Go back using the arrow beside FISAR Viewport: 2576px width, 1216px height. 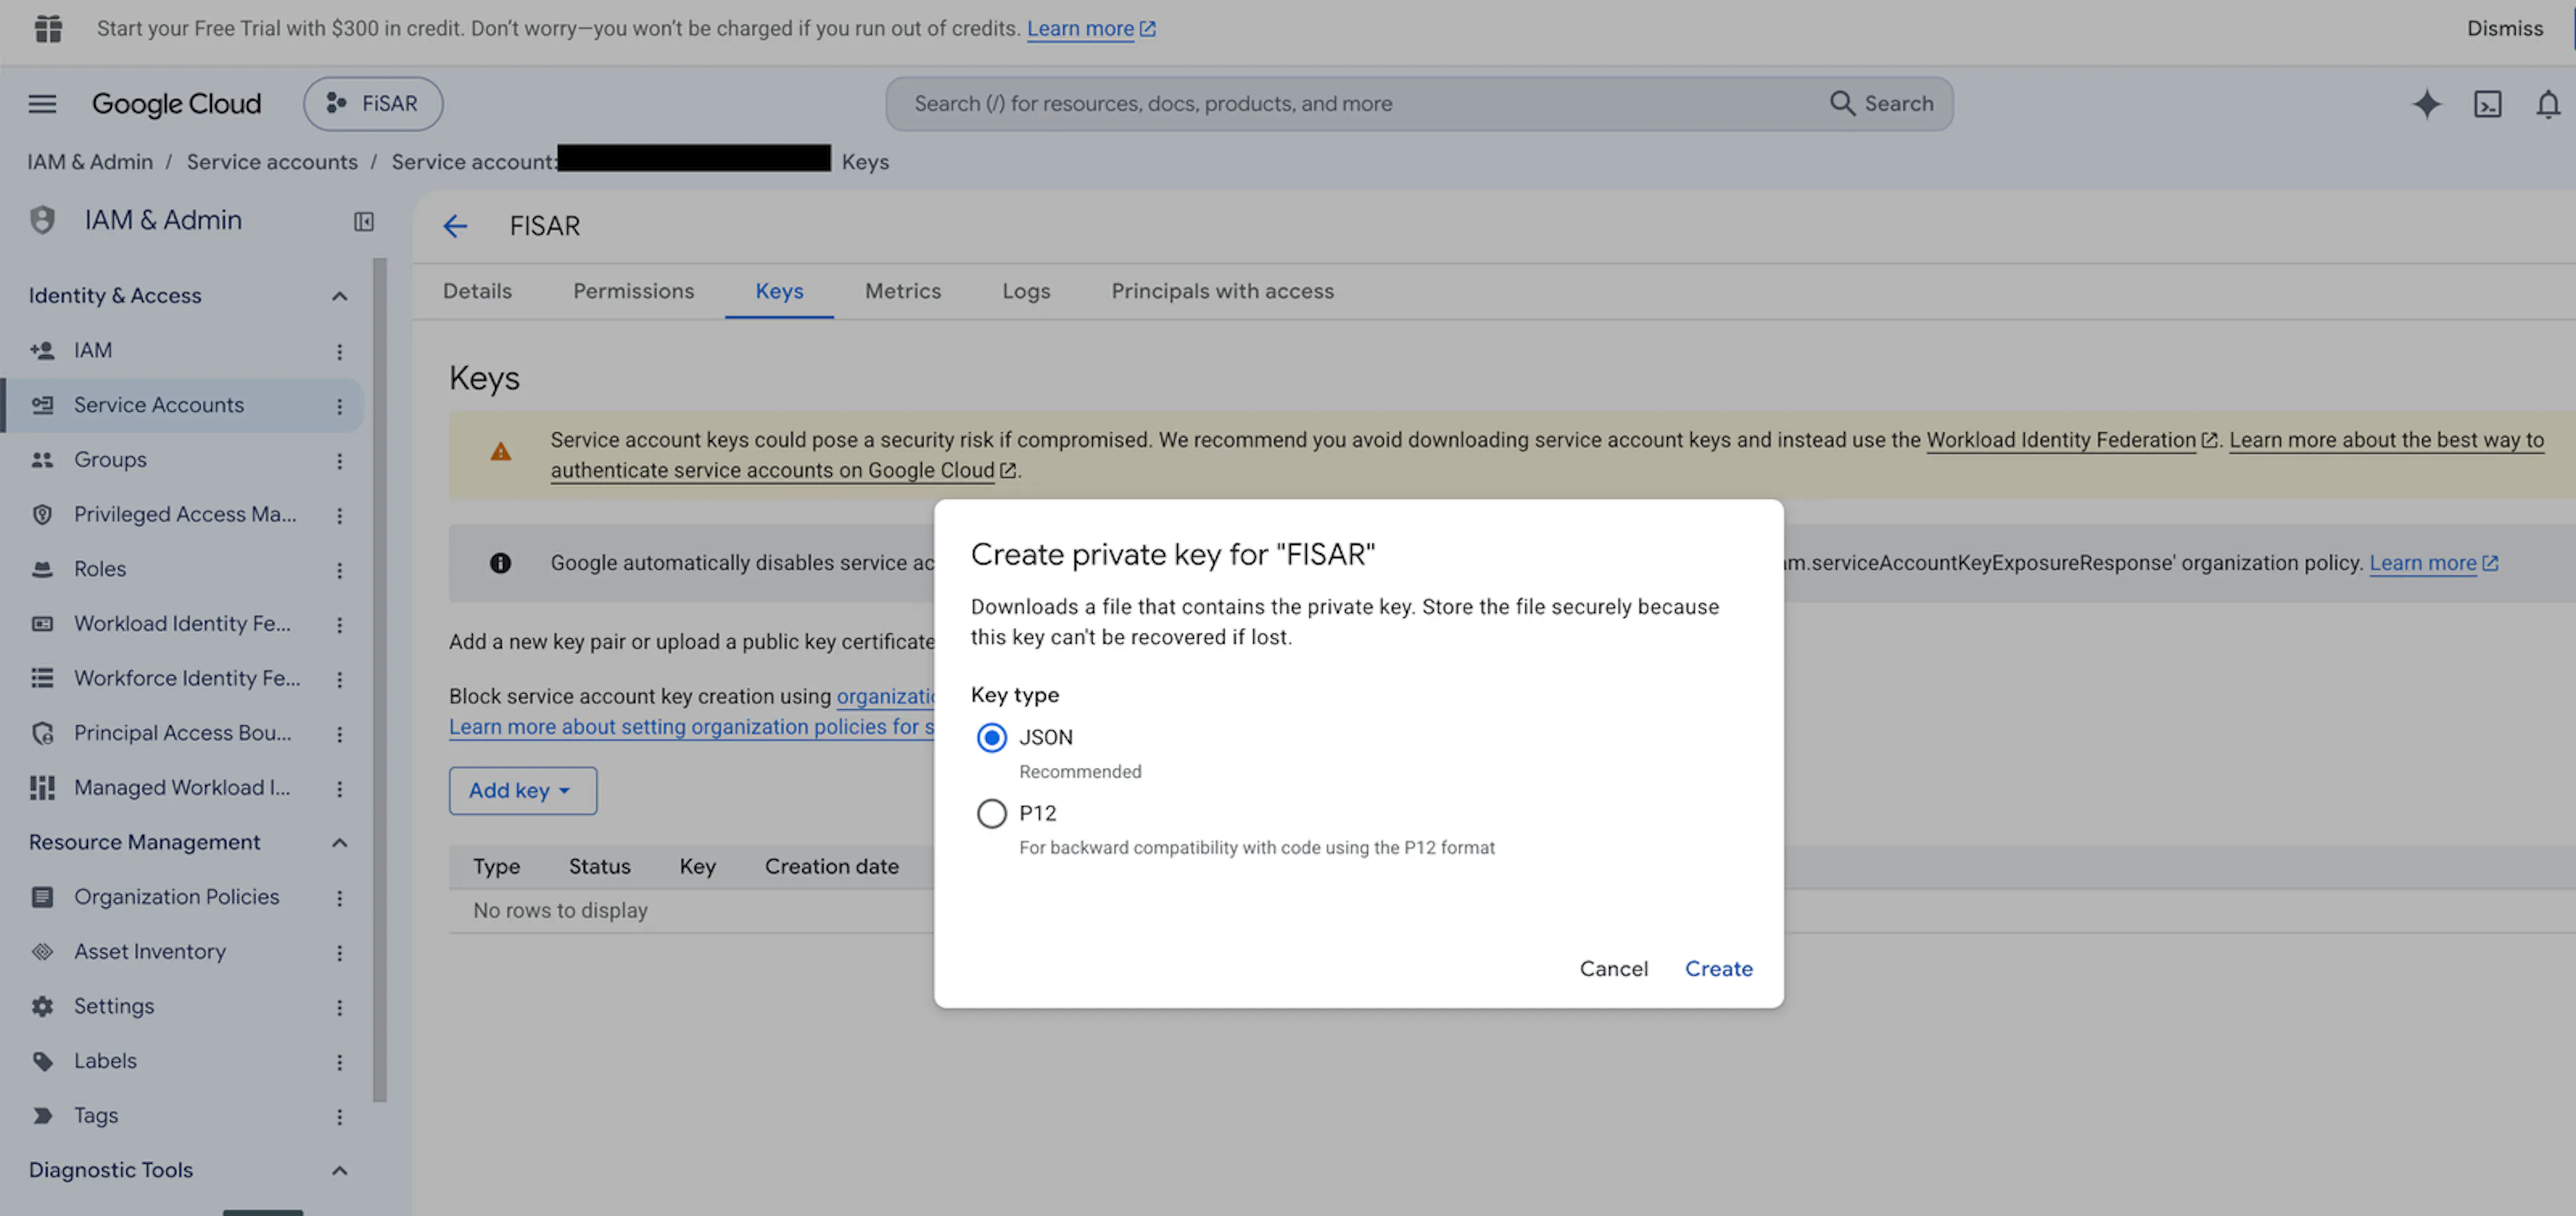coord(455,226)
